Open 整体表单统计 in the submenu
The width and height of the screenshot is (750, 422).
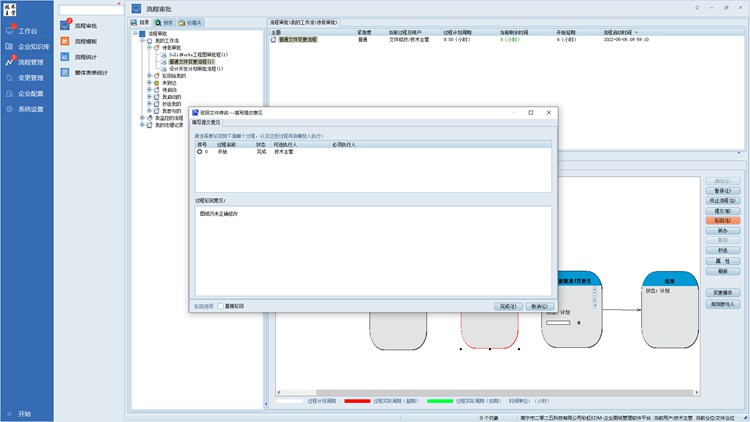pos(92,73)
